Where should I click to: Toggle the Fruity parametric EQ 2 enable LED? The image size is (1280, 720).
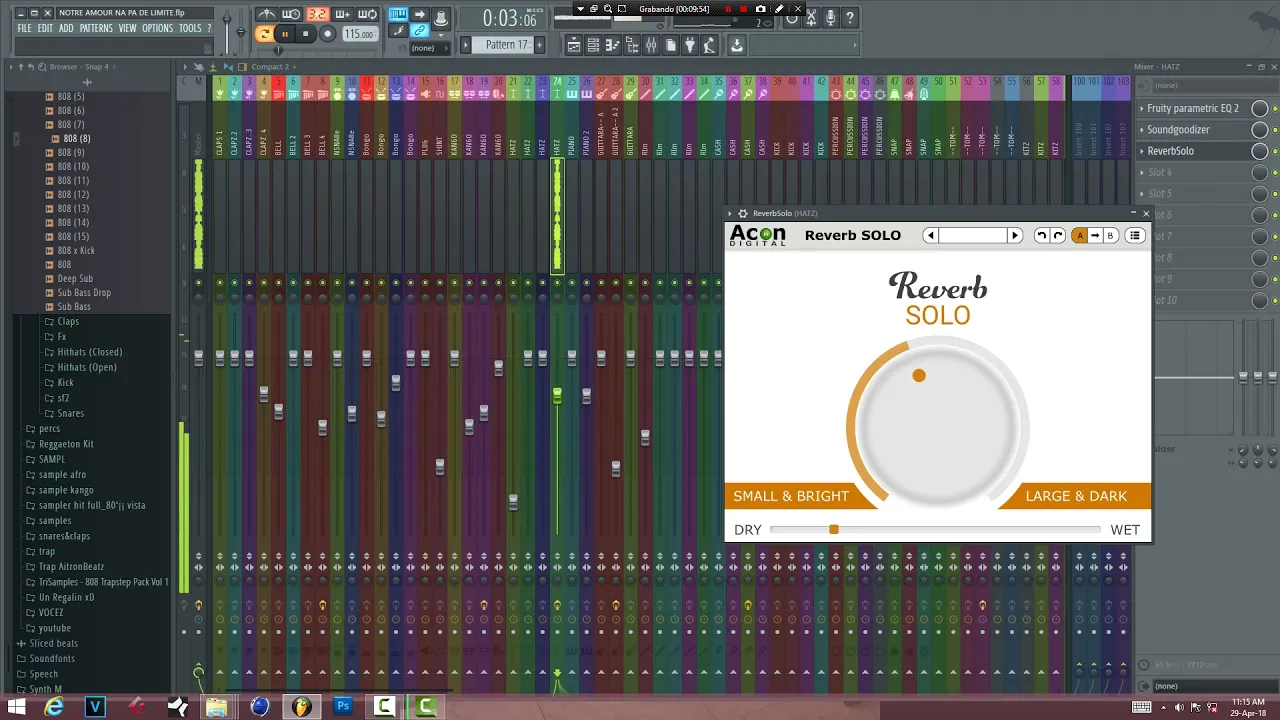(1275, 109)
